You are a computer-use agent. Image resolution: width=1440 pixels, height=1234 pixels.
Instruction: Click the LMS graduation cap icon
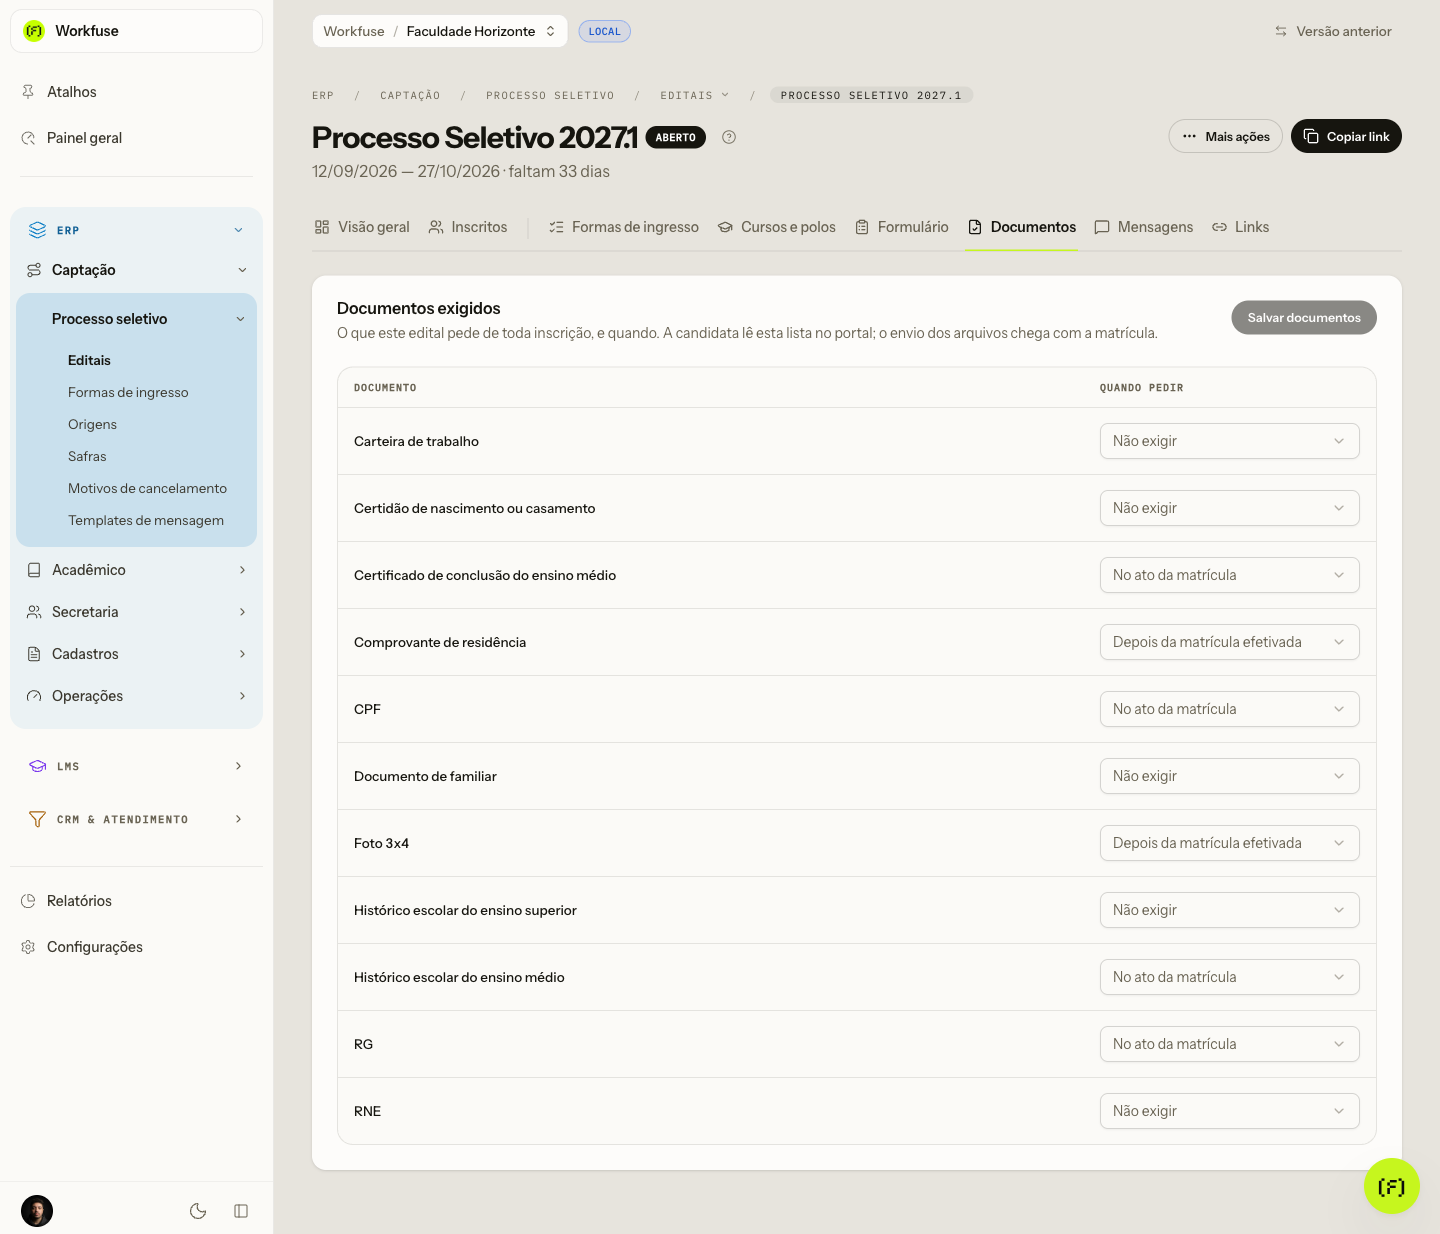pyautogui.click(x=38, y=766)
